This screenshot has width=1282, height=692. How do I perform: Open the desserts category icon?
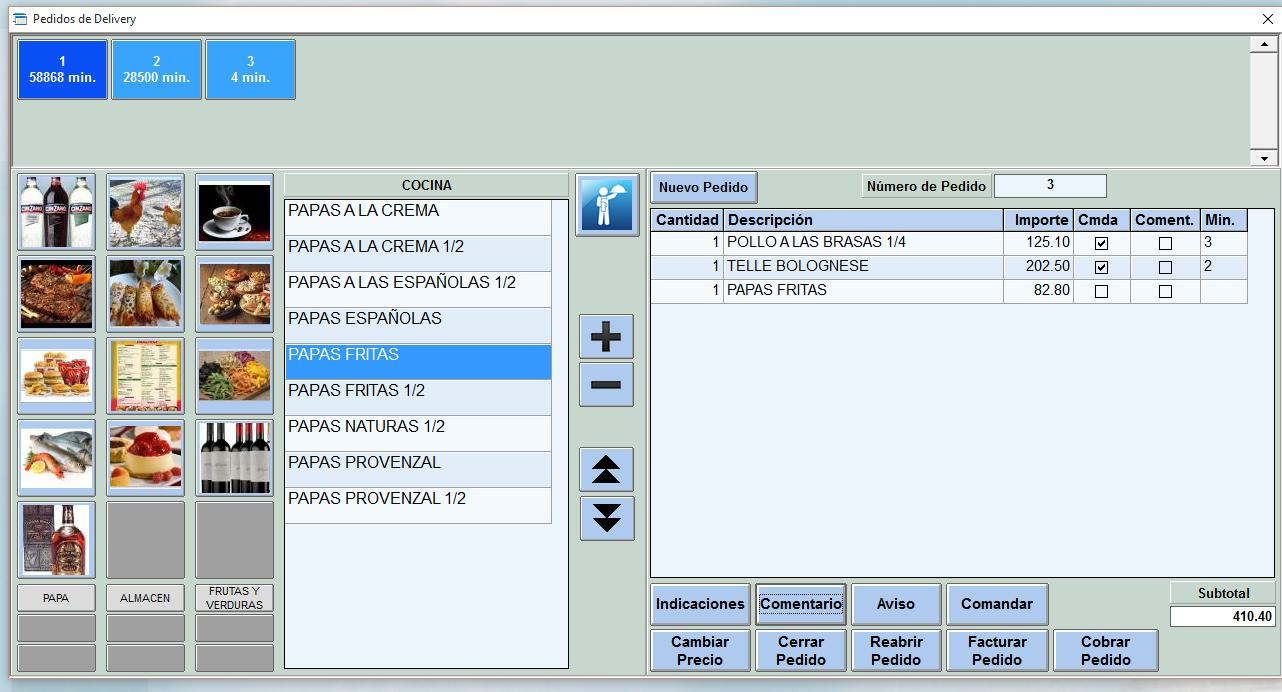[145, 455]
